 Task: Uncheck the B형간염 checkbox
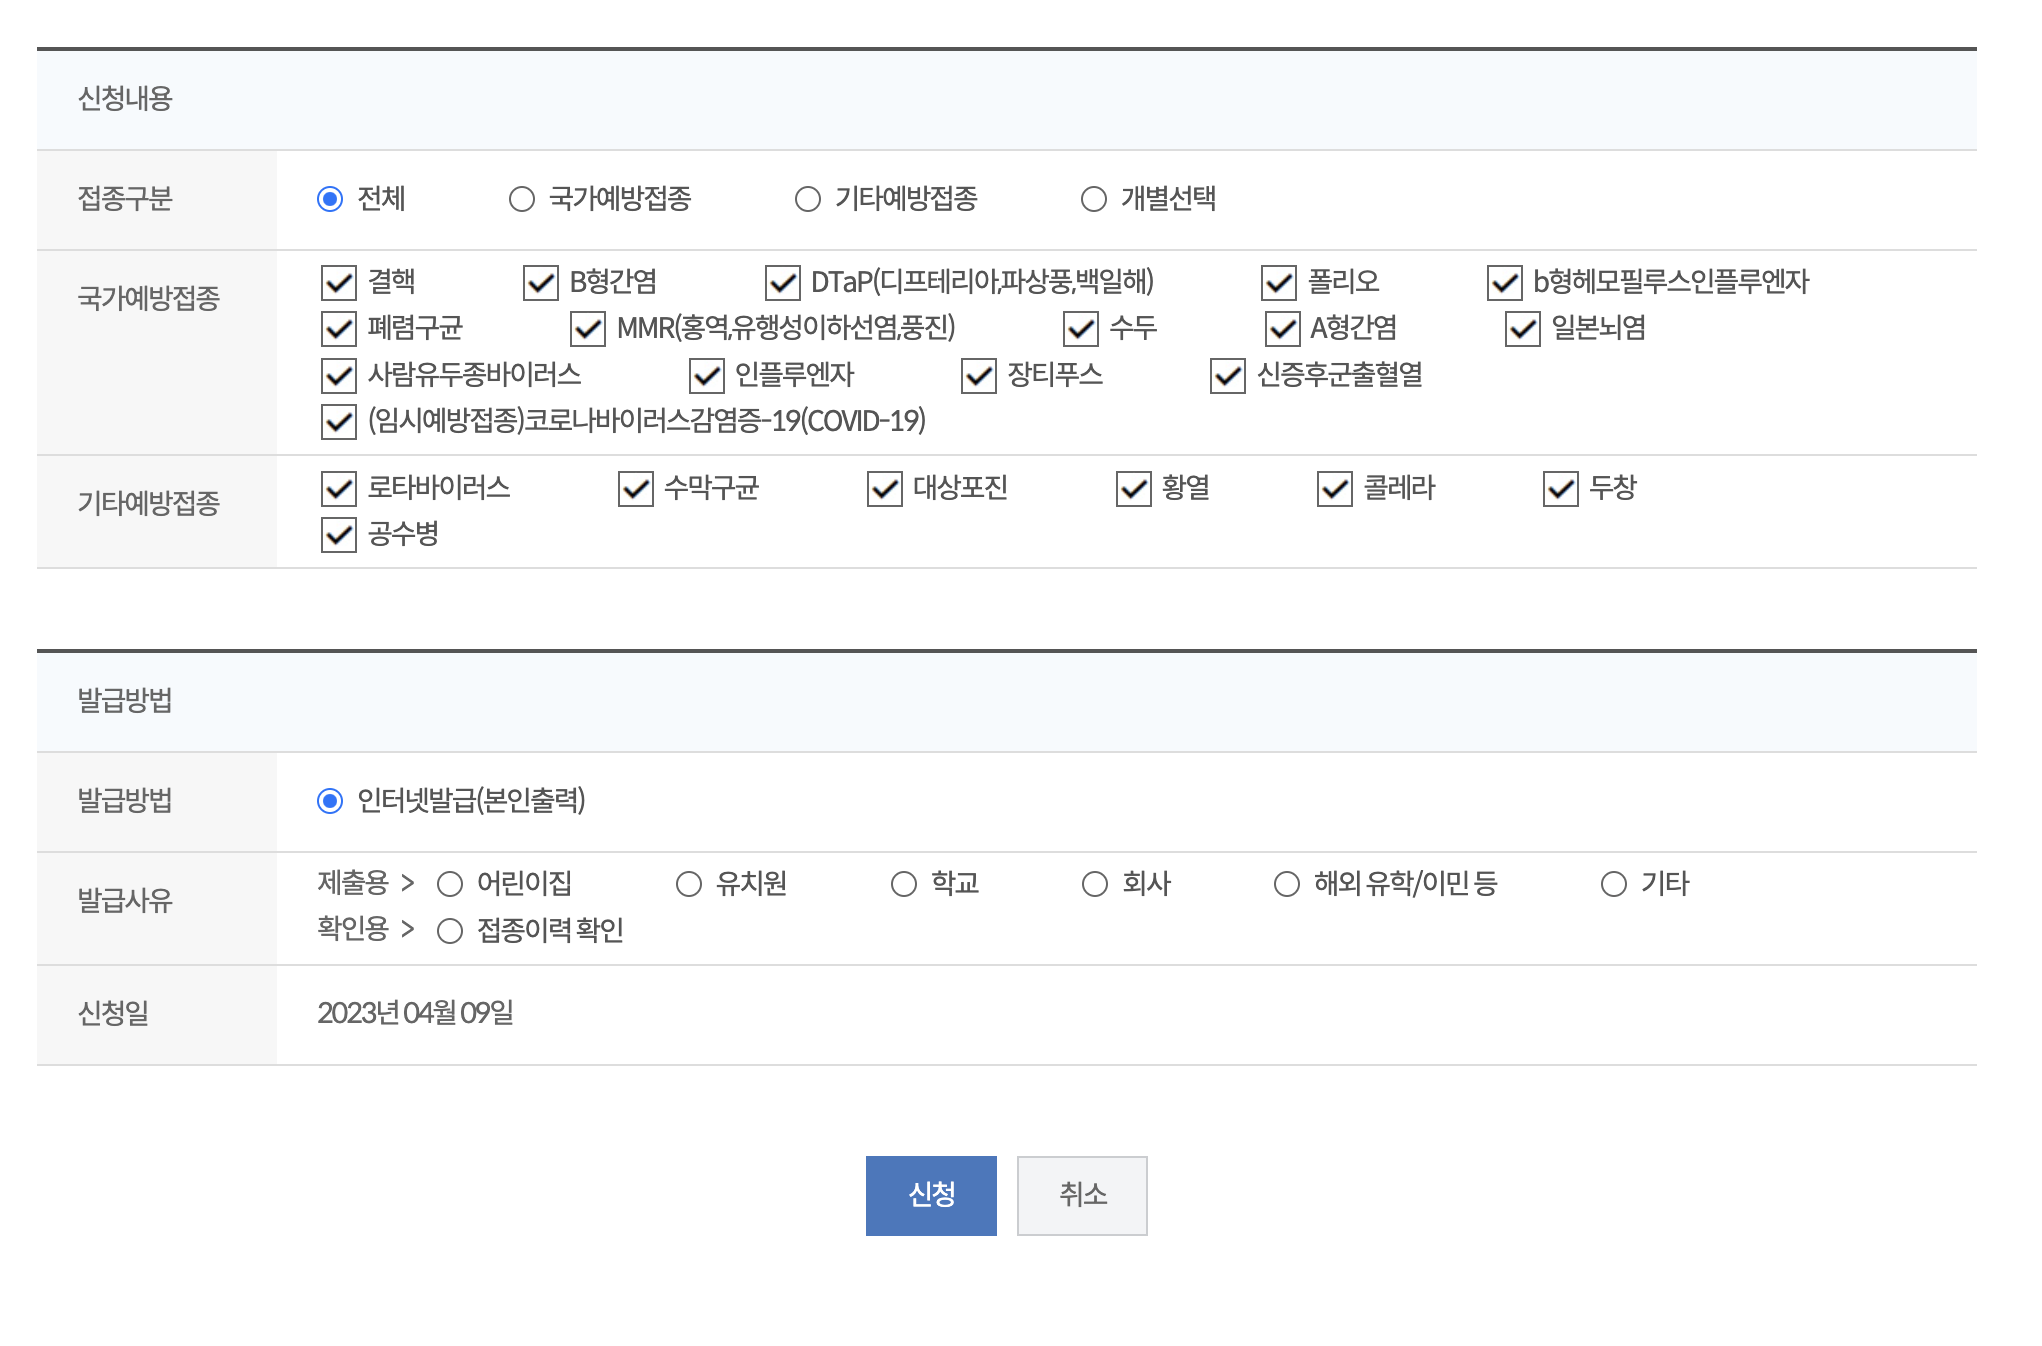(x=541, y=283)
